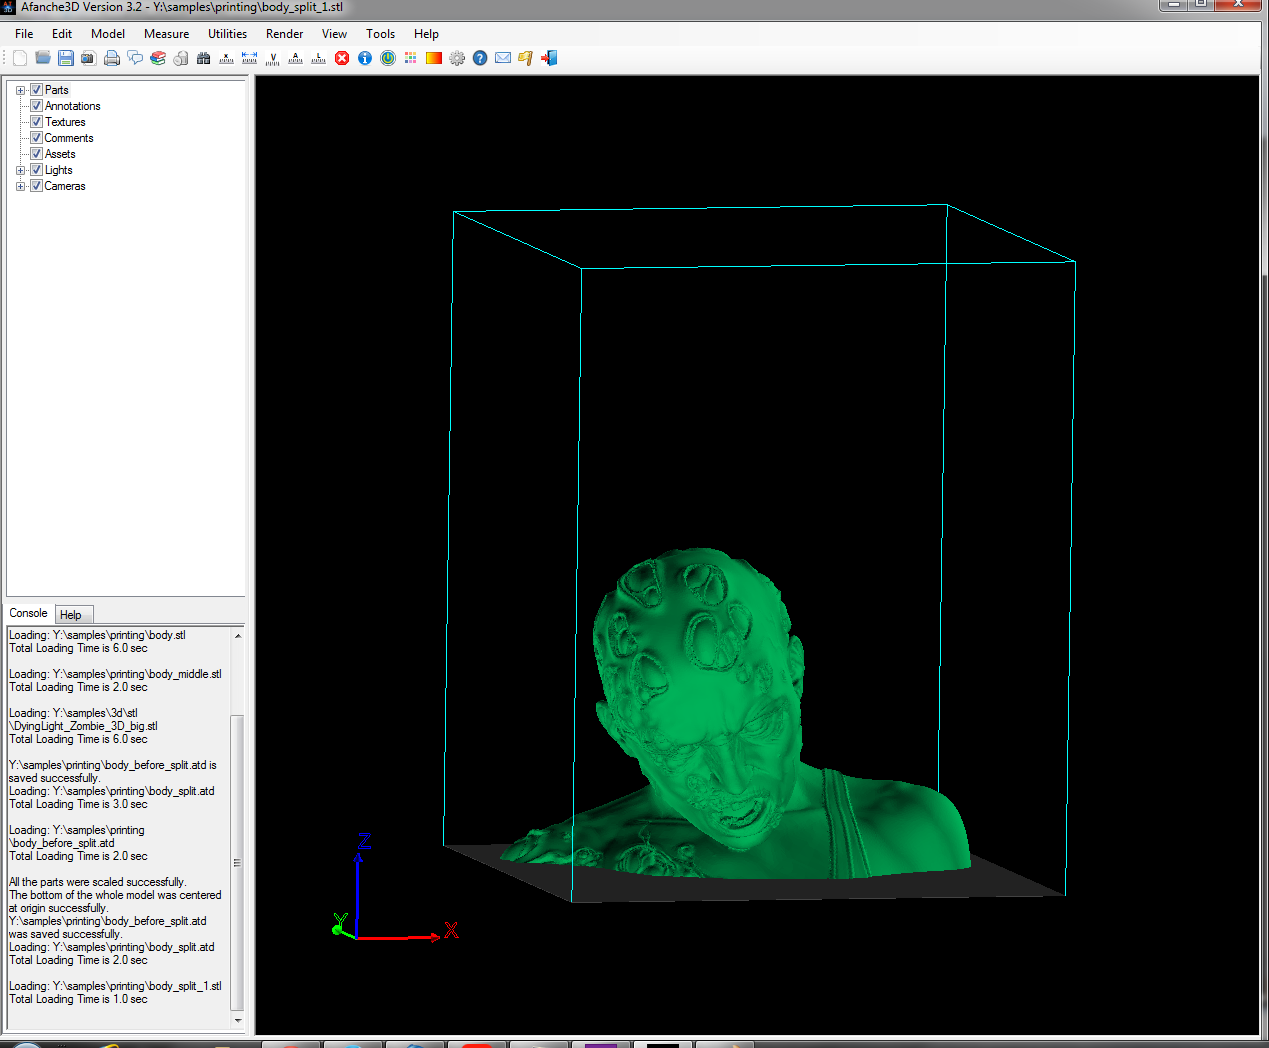Switch to the Help tab beside Console
This screenshot has width=1269, height=1048.
(71, 614)
